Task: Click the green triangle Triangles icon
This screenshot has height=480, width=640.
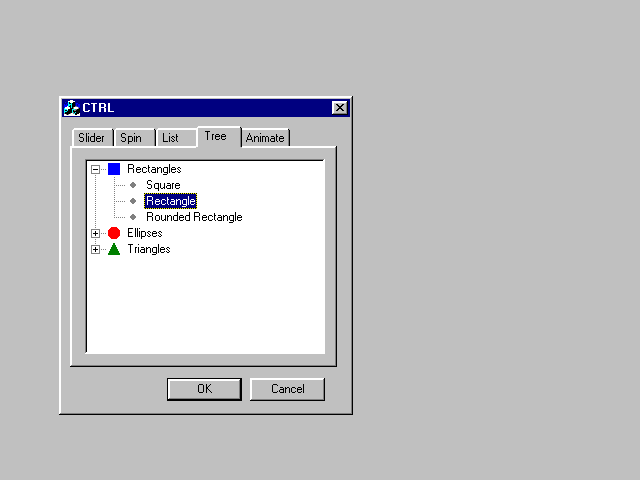Action: (114, 249)
